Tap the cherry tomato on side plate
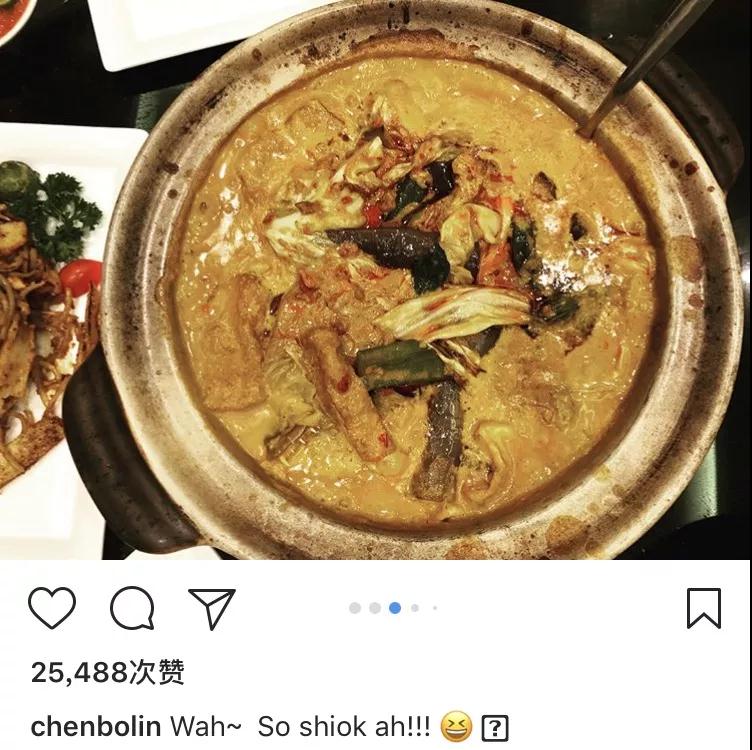Screen dimensions: 752x750 tap(80, 277)
